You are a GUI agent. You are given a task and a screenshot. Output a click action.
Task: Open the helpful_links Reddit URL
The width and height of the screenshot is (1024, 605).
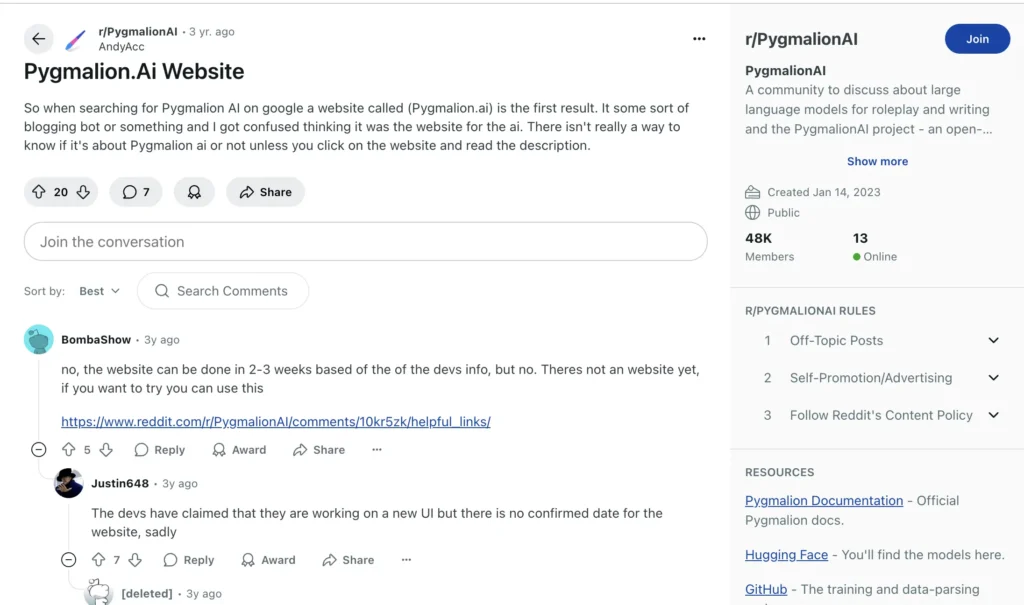coord(275,421)
